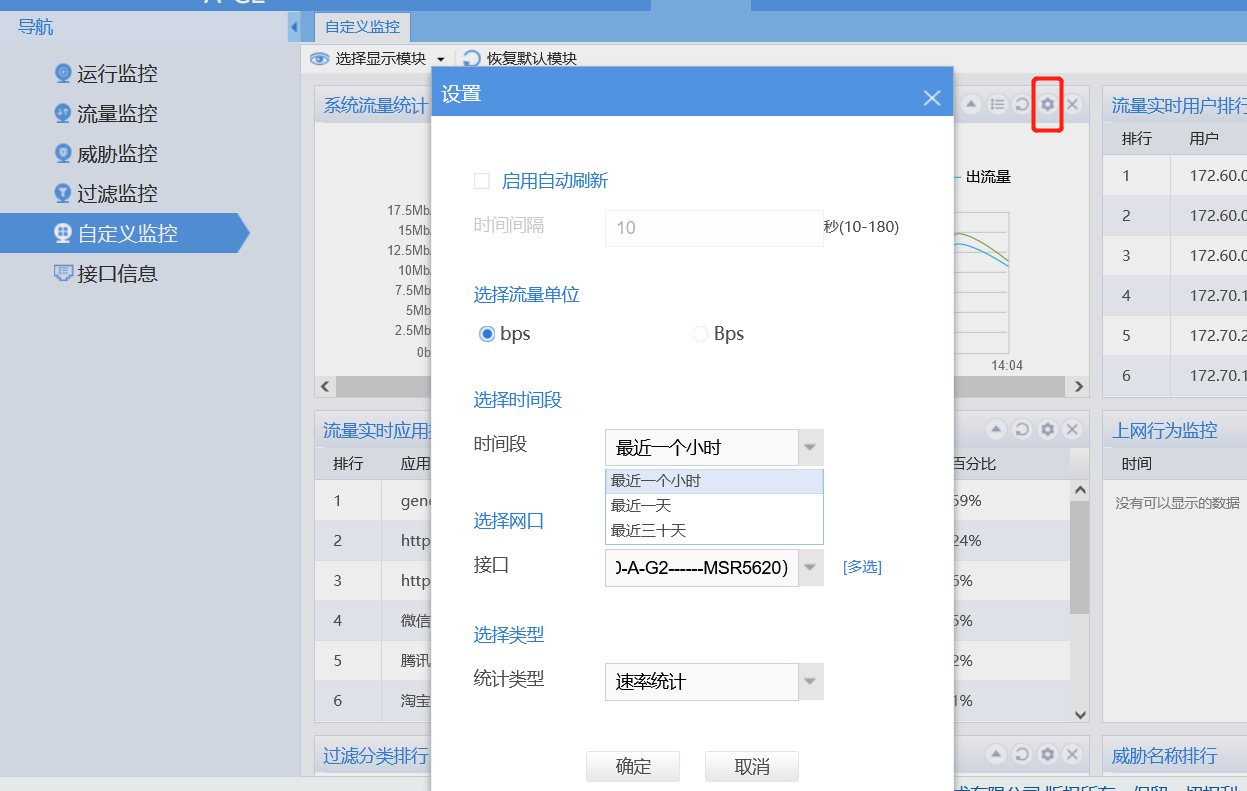Image resolution: width=1247 pixels, height=791 pixels.
Task: Click the eye icon beside 选择显示模块
Action: 319,59
